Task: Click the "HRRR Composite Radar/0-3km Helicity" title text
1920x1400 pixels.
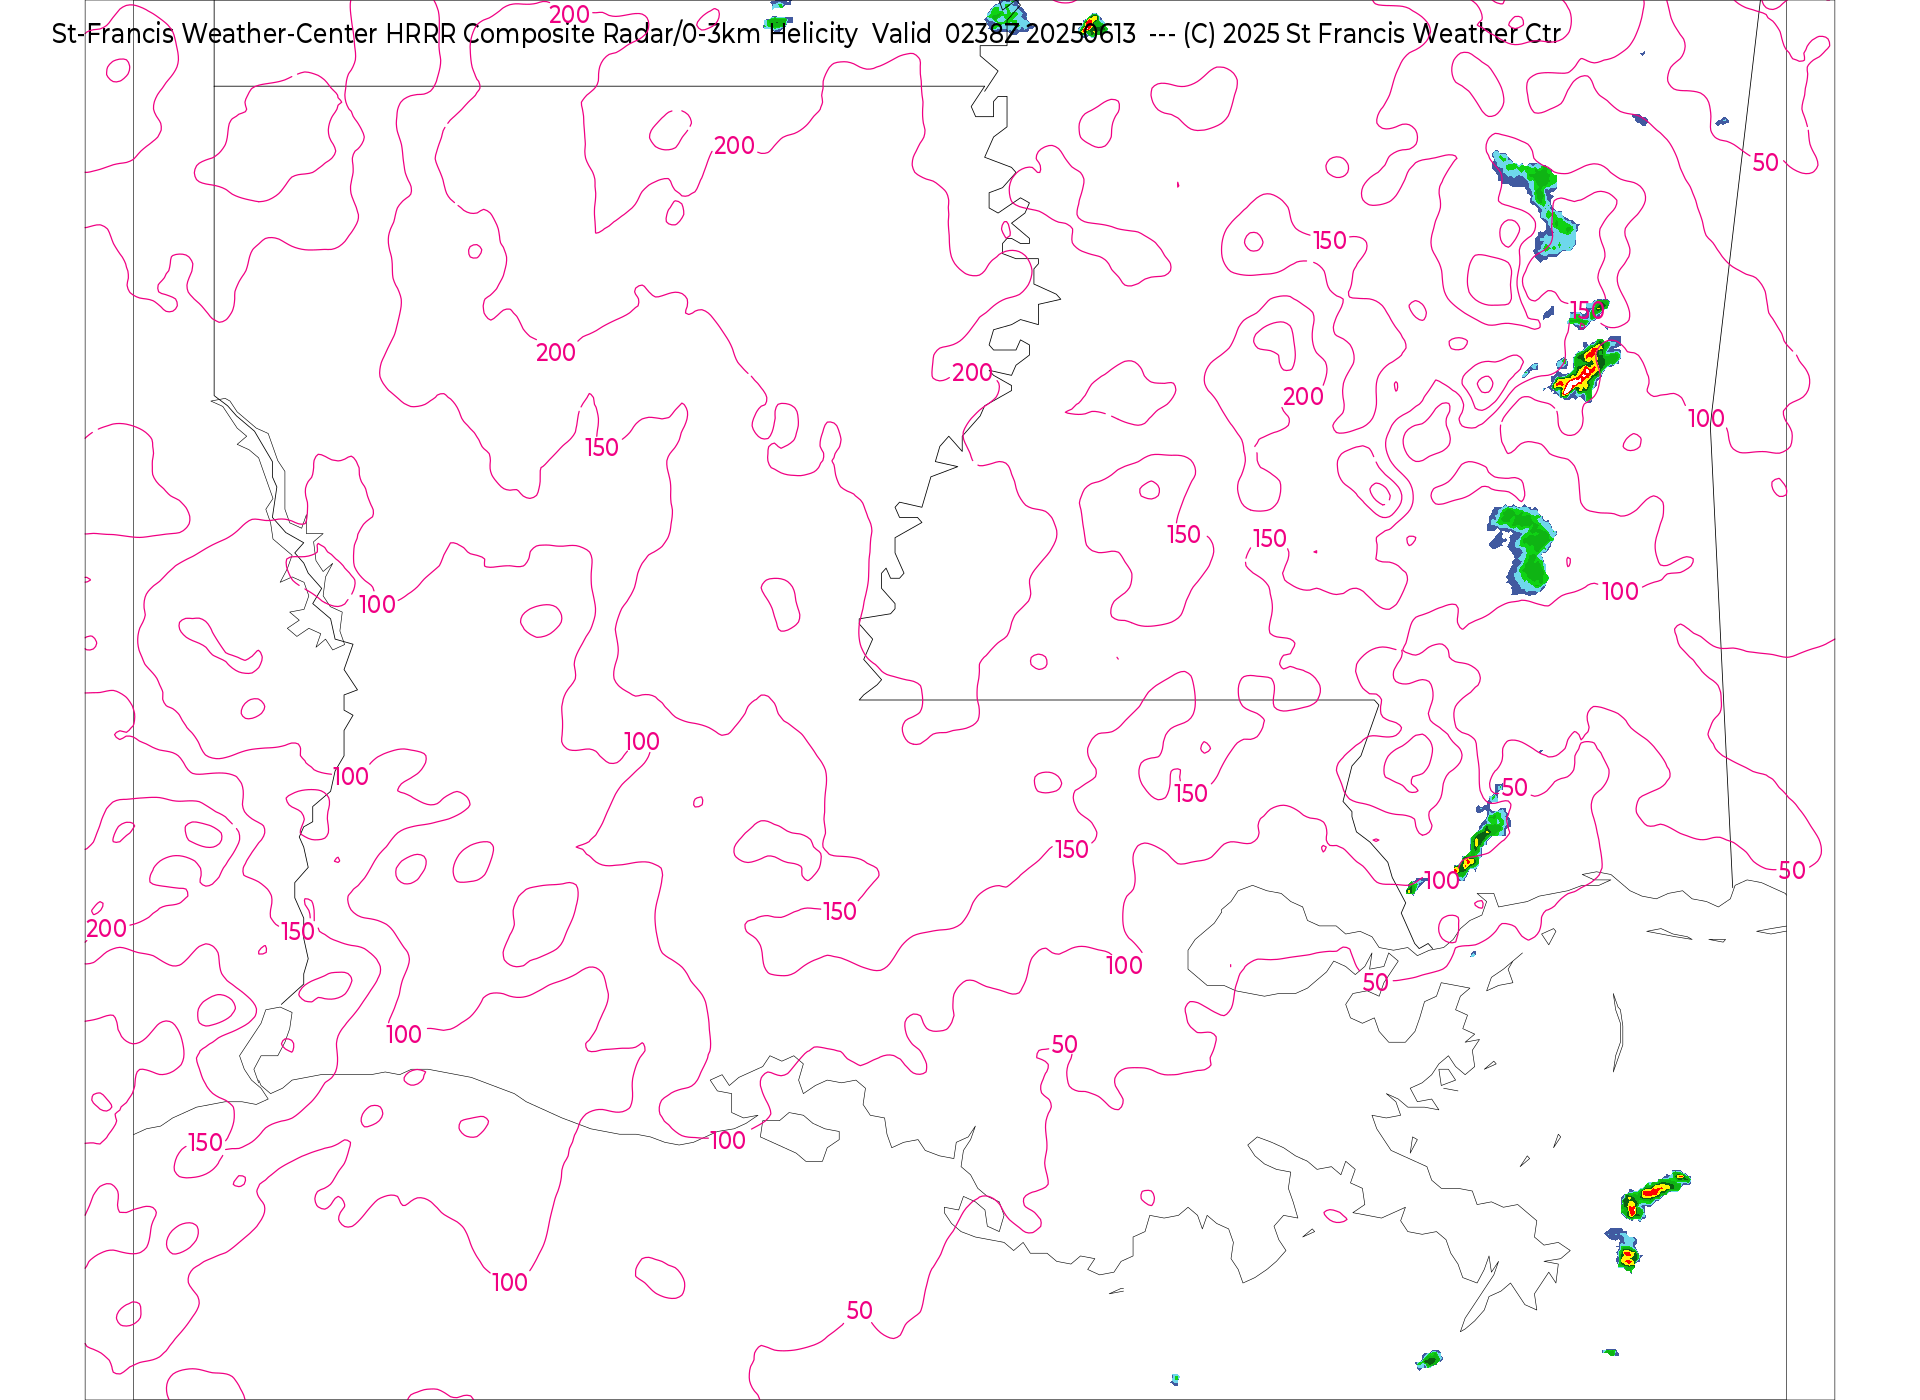Action: [x=621, y=34]
